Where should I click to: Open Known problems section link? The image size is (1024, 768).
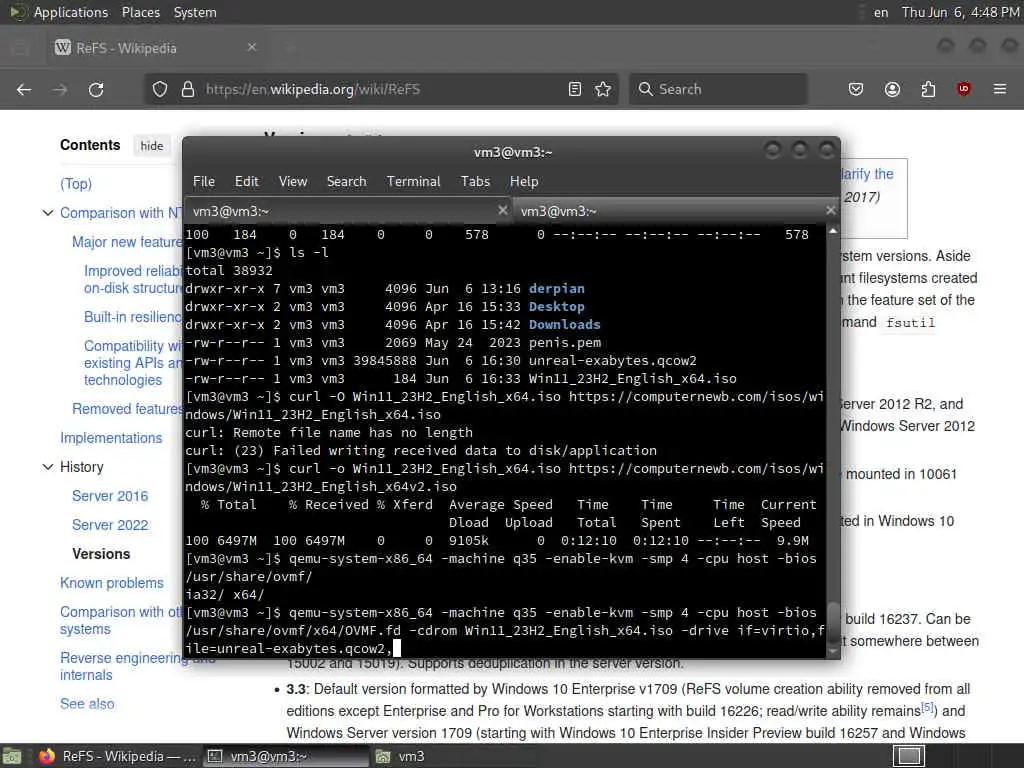pyautogui.click(x=112, y=583)
